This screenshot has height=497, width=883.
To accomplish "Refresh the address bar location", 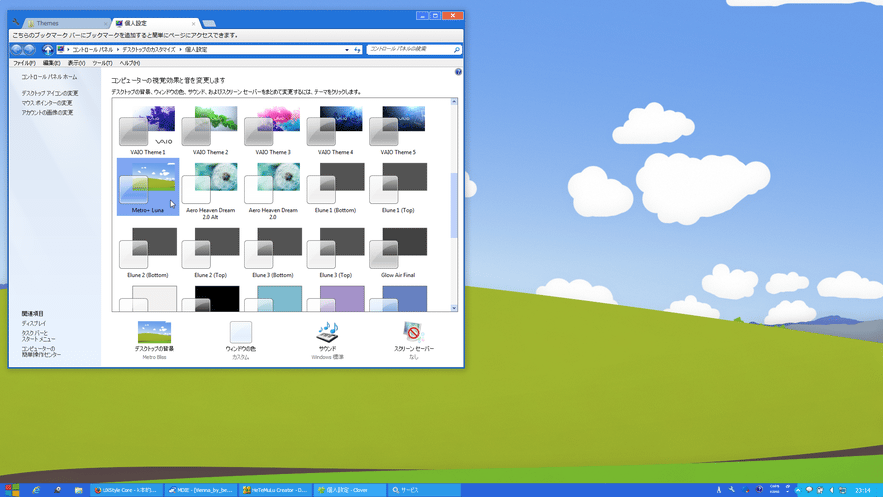I will (x=357, y=50).
